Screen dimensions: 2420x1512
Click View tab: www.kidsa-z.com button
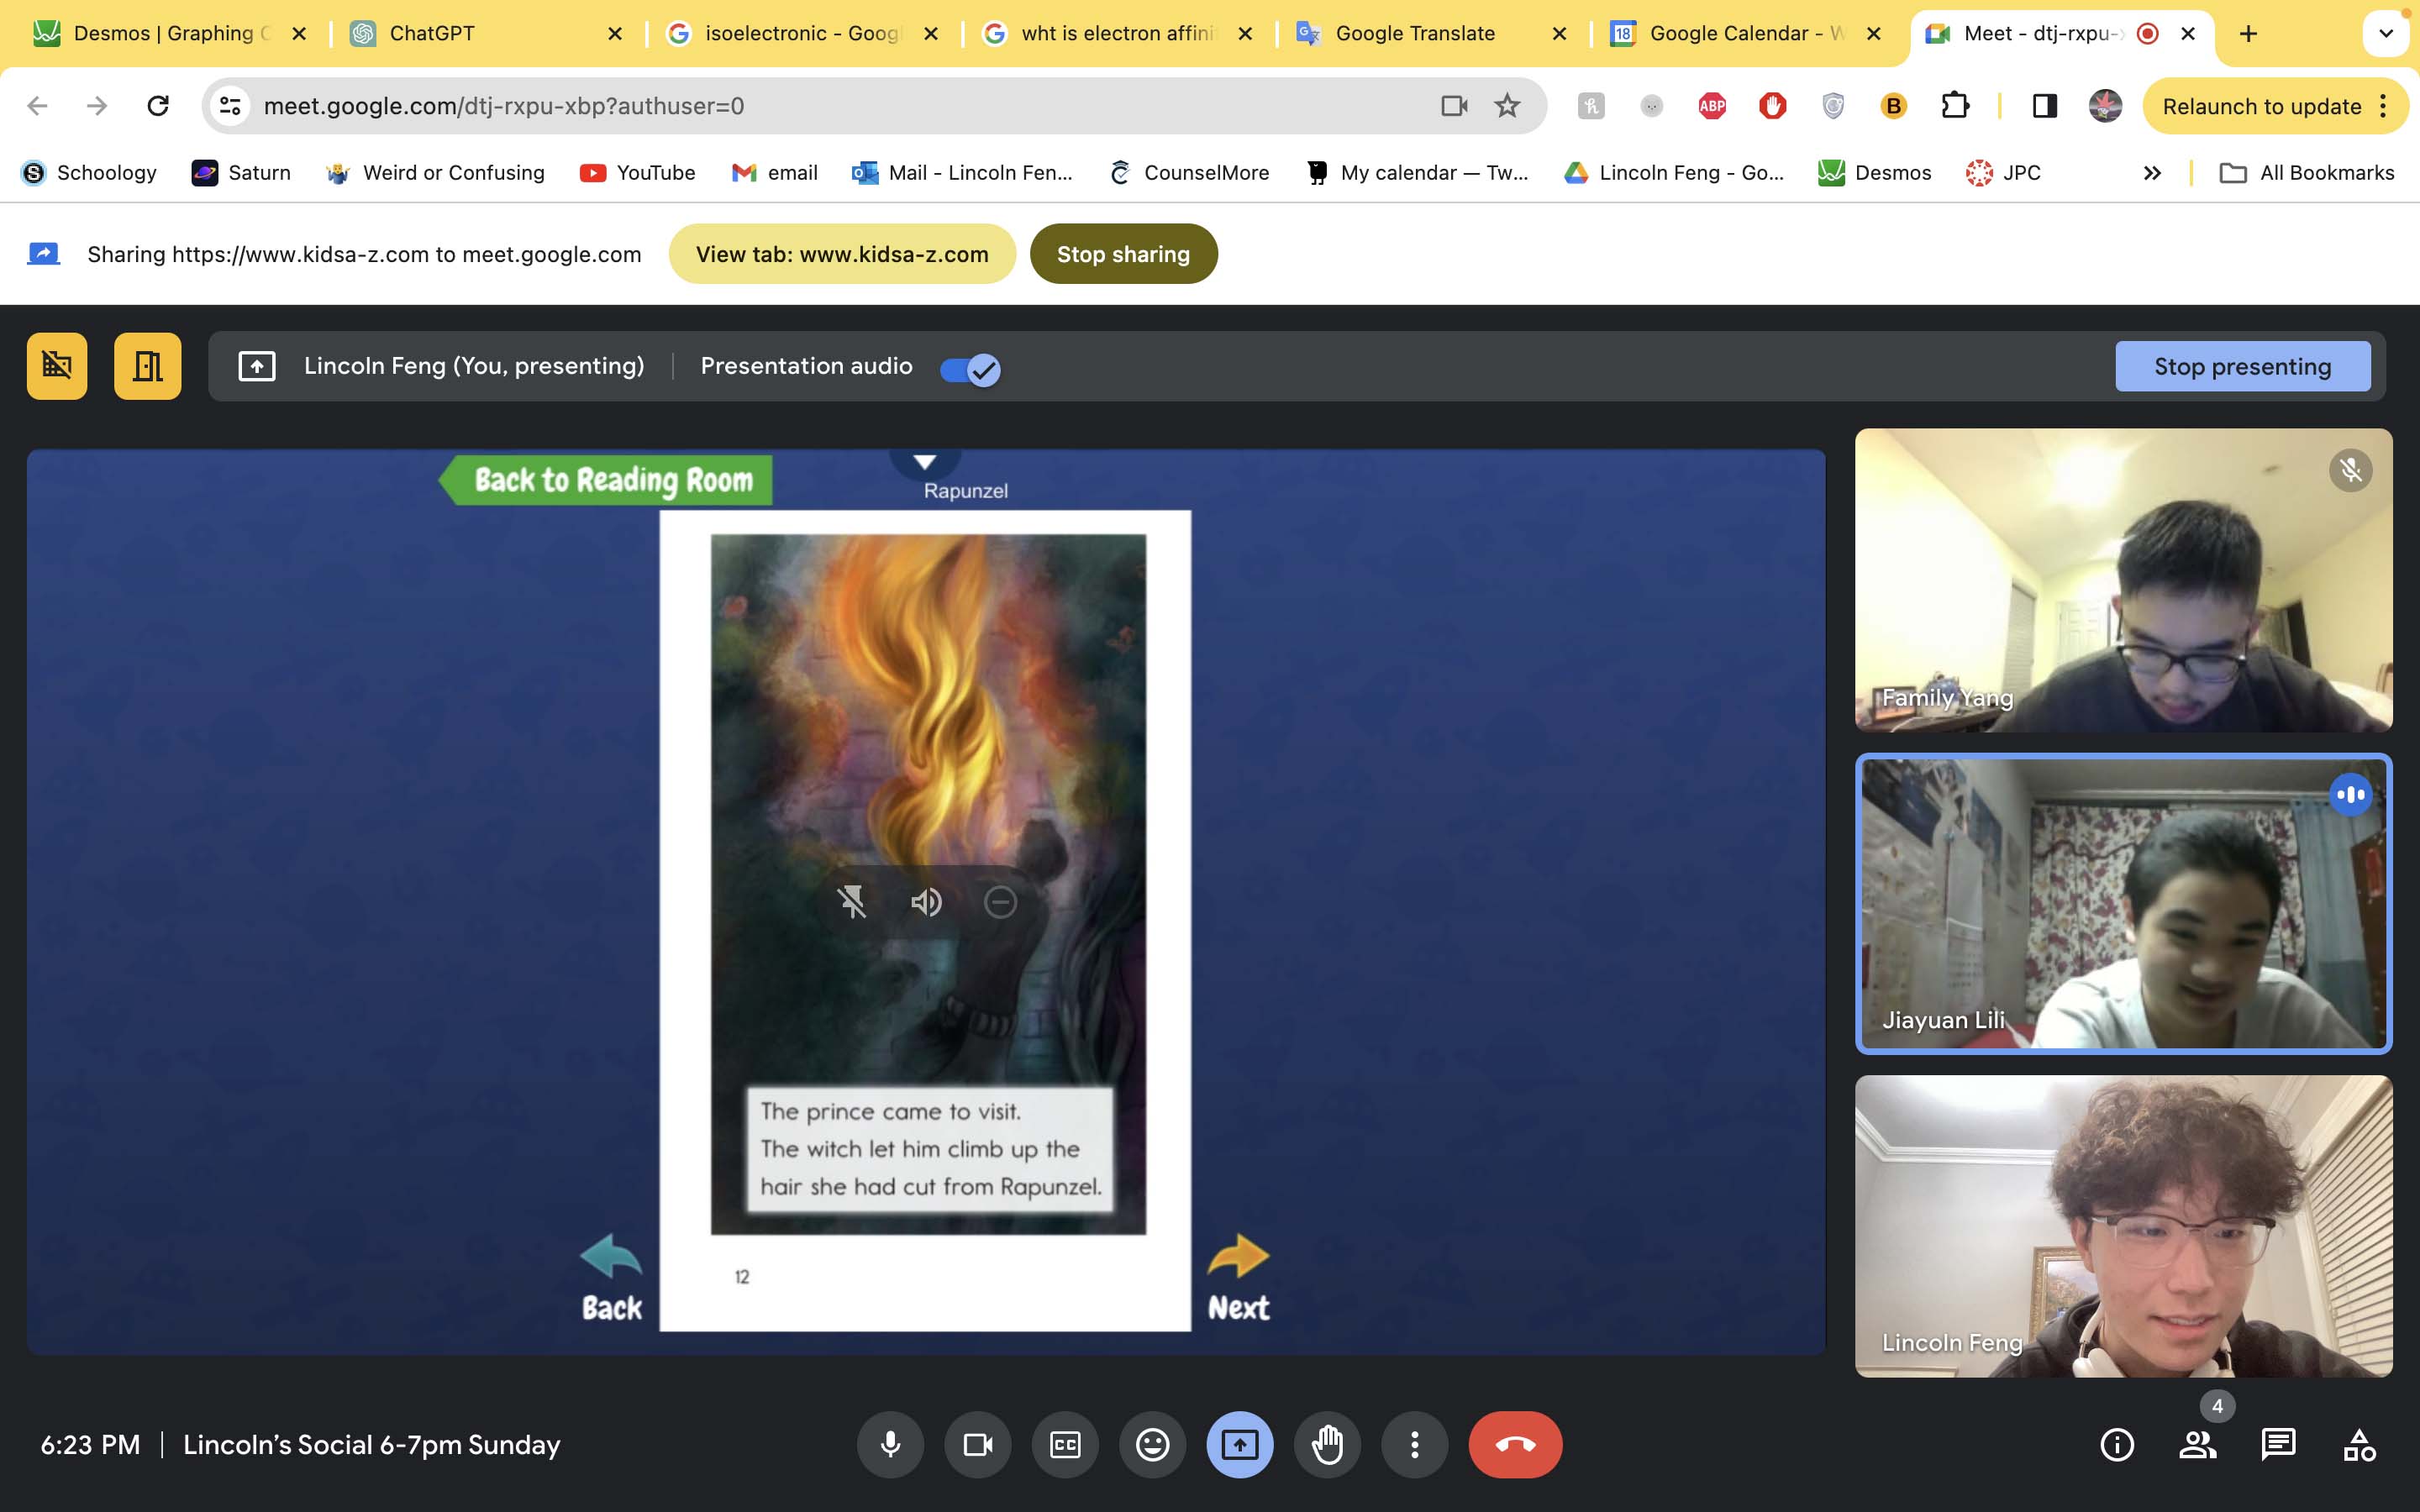pos(842,254)
